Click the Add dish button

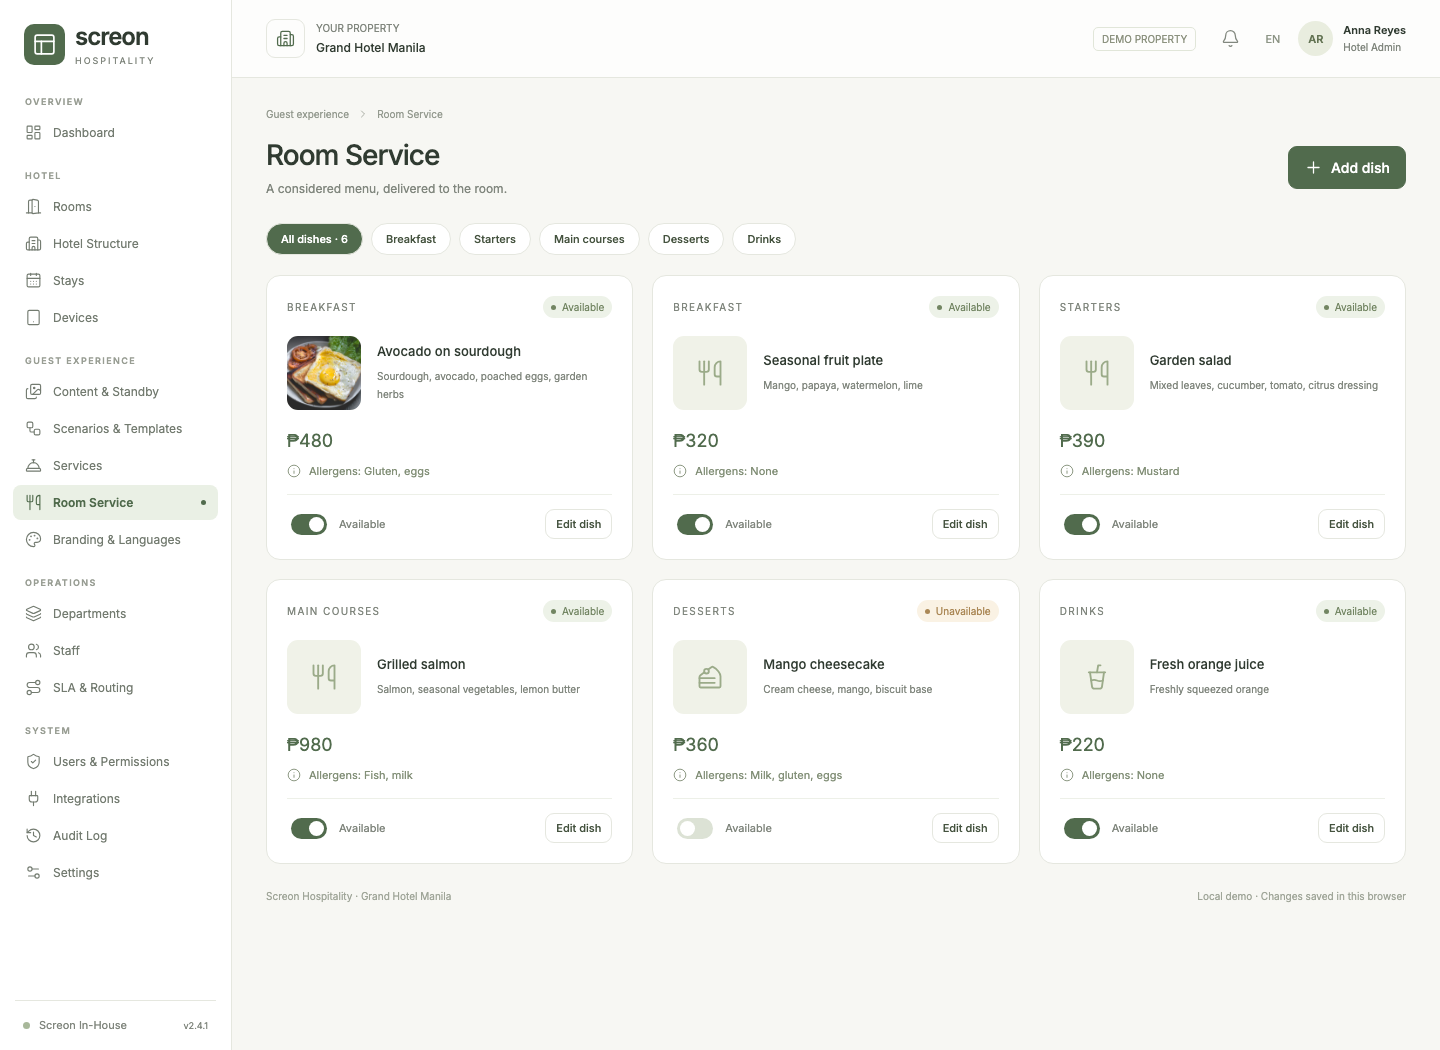pyautogui.click(x=1347, y=167)
